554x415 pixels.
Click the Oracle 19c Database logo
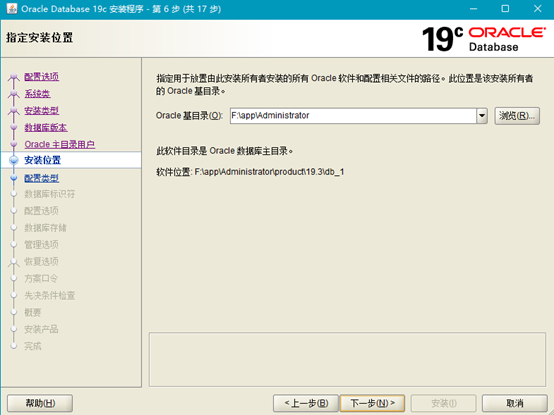484,39
